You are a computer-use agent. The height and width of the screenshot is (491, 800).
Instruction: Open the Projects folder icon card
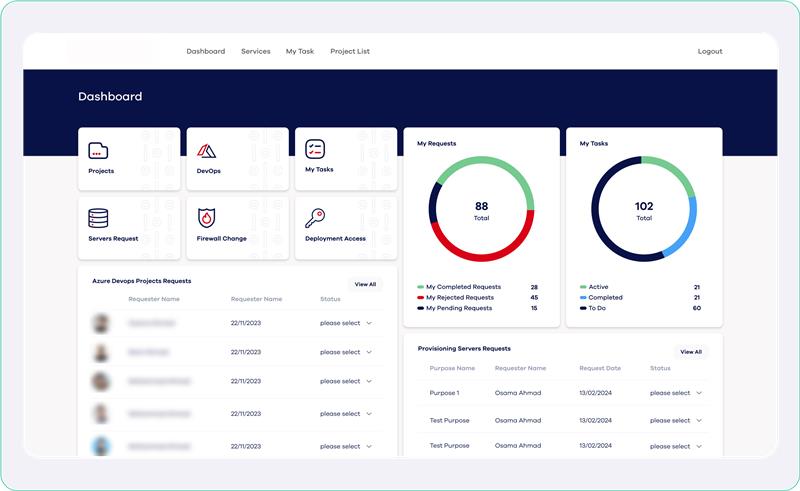tap(129, 159)
